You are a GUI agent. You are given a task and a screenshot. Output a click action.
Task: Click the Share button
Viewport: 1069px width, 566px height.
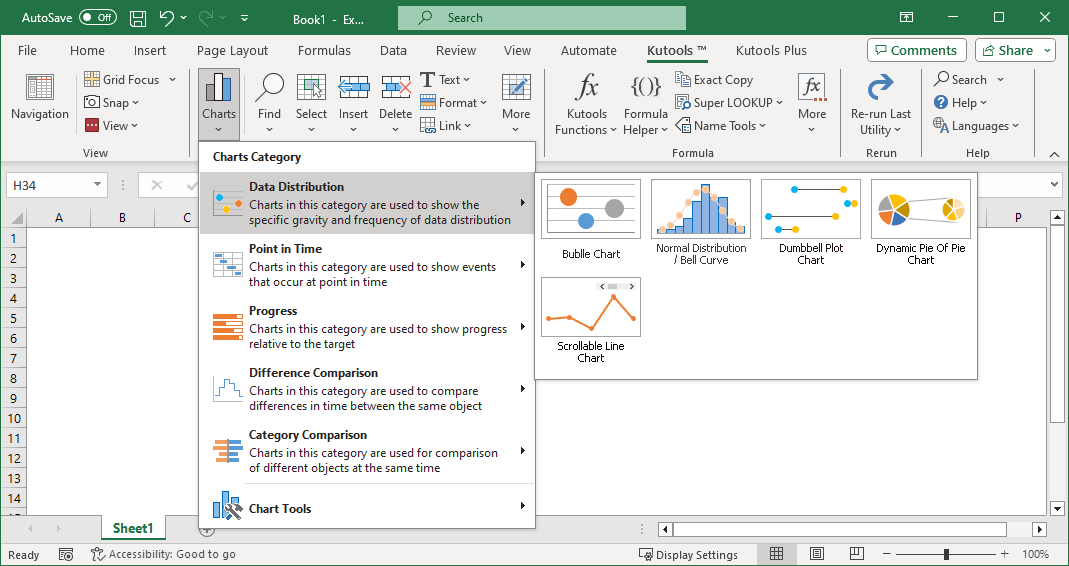point(1015,50)
